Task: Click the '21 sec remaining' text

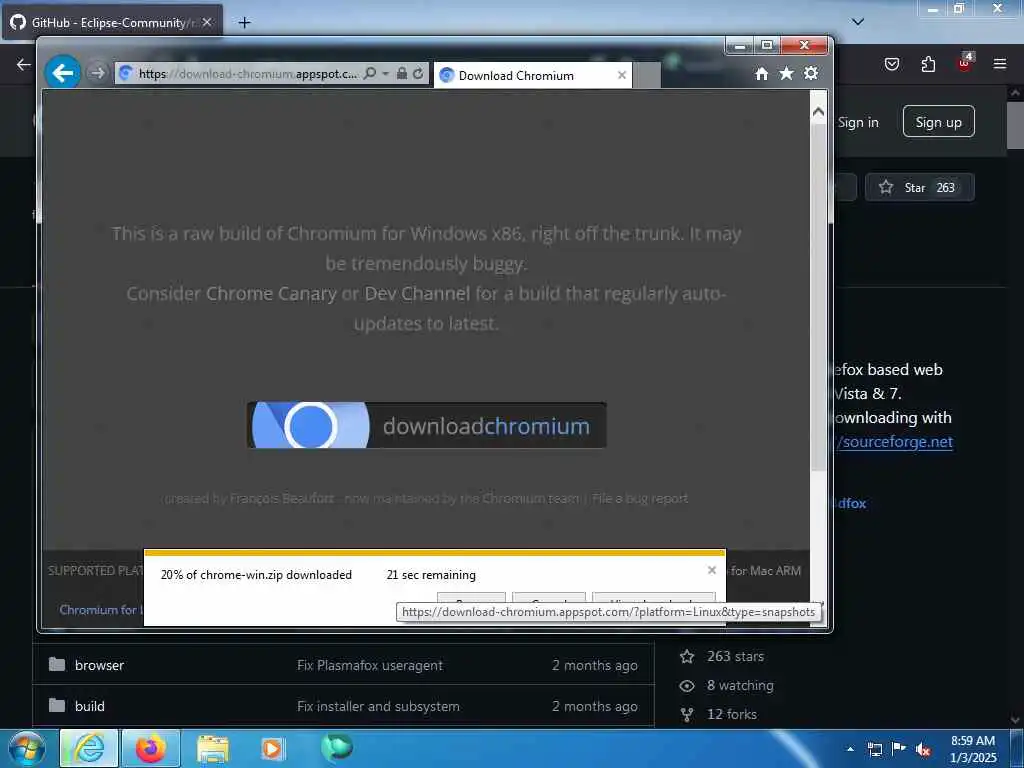Action: 431,575
